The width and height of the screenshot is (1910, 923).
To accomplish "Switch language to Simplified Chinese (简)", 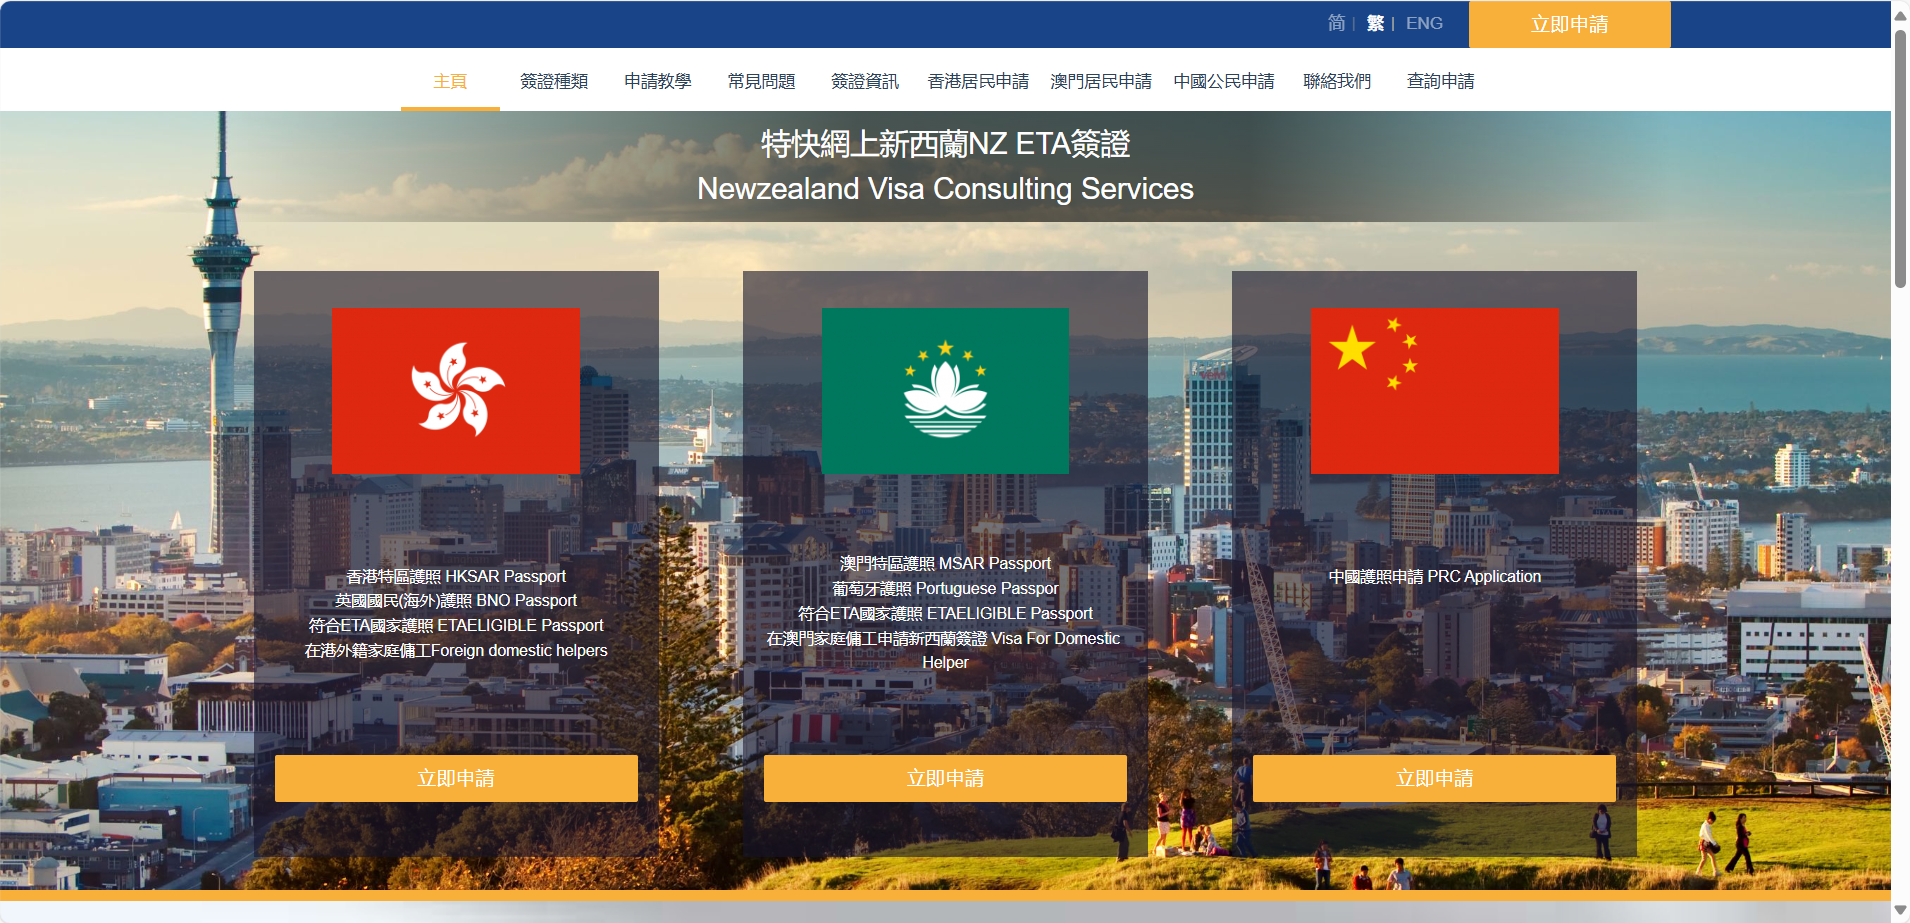I will tap(1336, 23).
